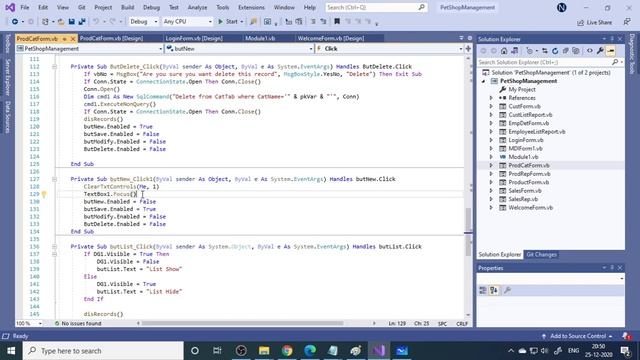Viewport: 640px width, 360px height.
Task: Click the Undo toolbar icon
Action: tap(95, 22)
